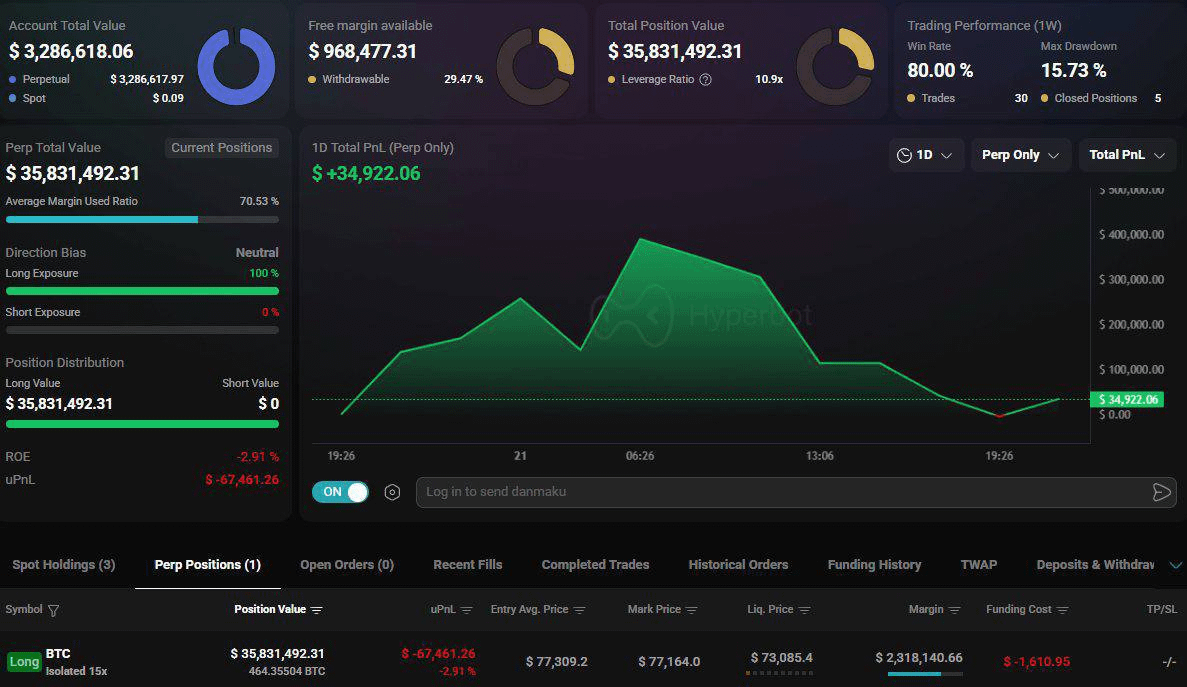Screen dimensions: 1187x687
Task: Click the Current Positions button
Action: (x=222, y=148)
